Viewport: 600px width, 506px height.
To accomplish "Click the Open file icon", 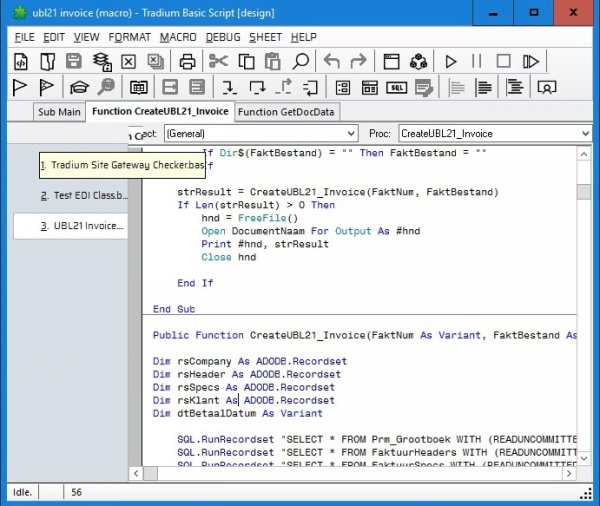I will click(47, 62).
